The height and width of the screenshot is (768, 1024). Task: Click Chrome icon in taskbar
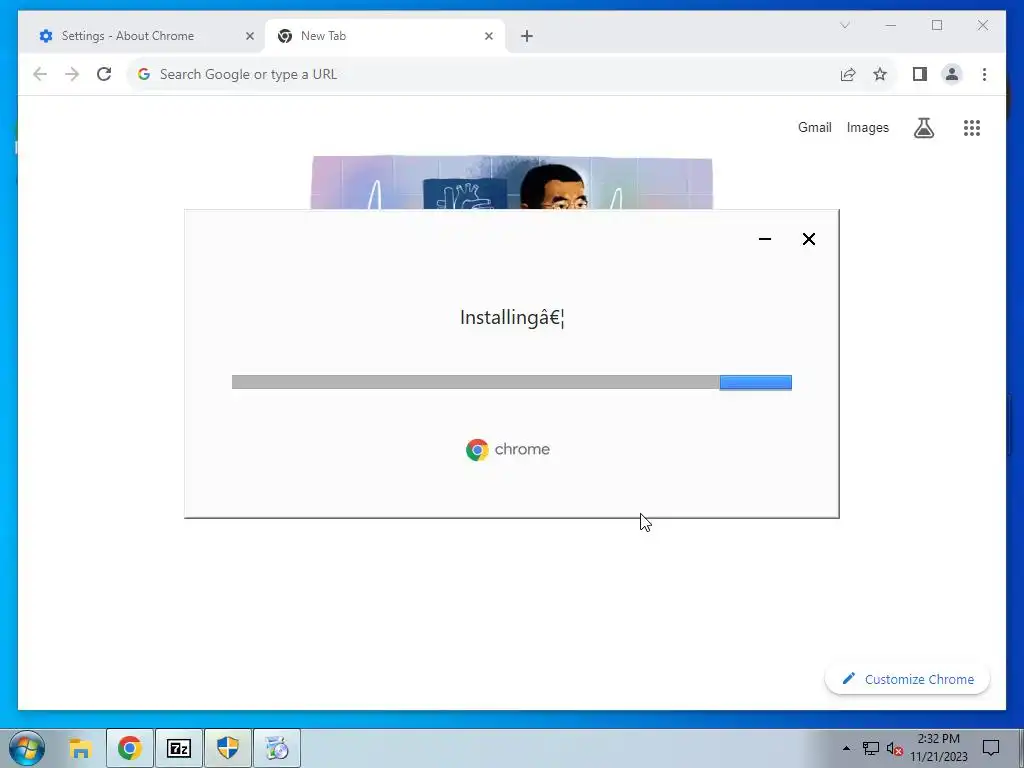click(x=129, y=748)
